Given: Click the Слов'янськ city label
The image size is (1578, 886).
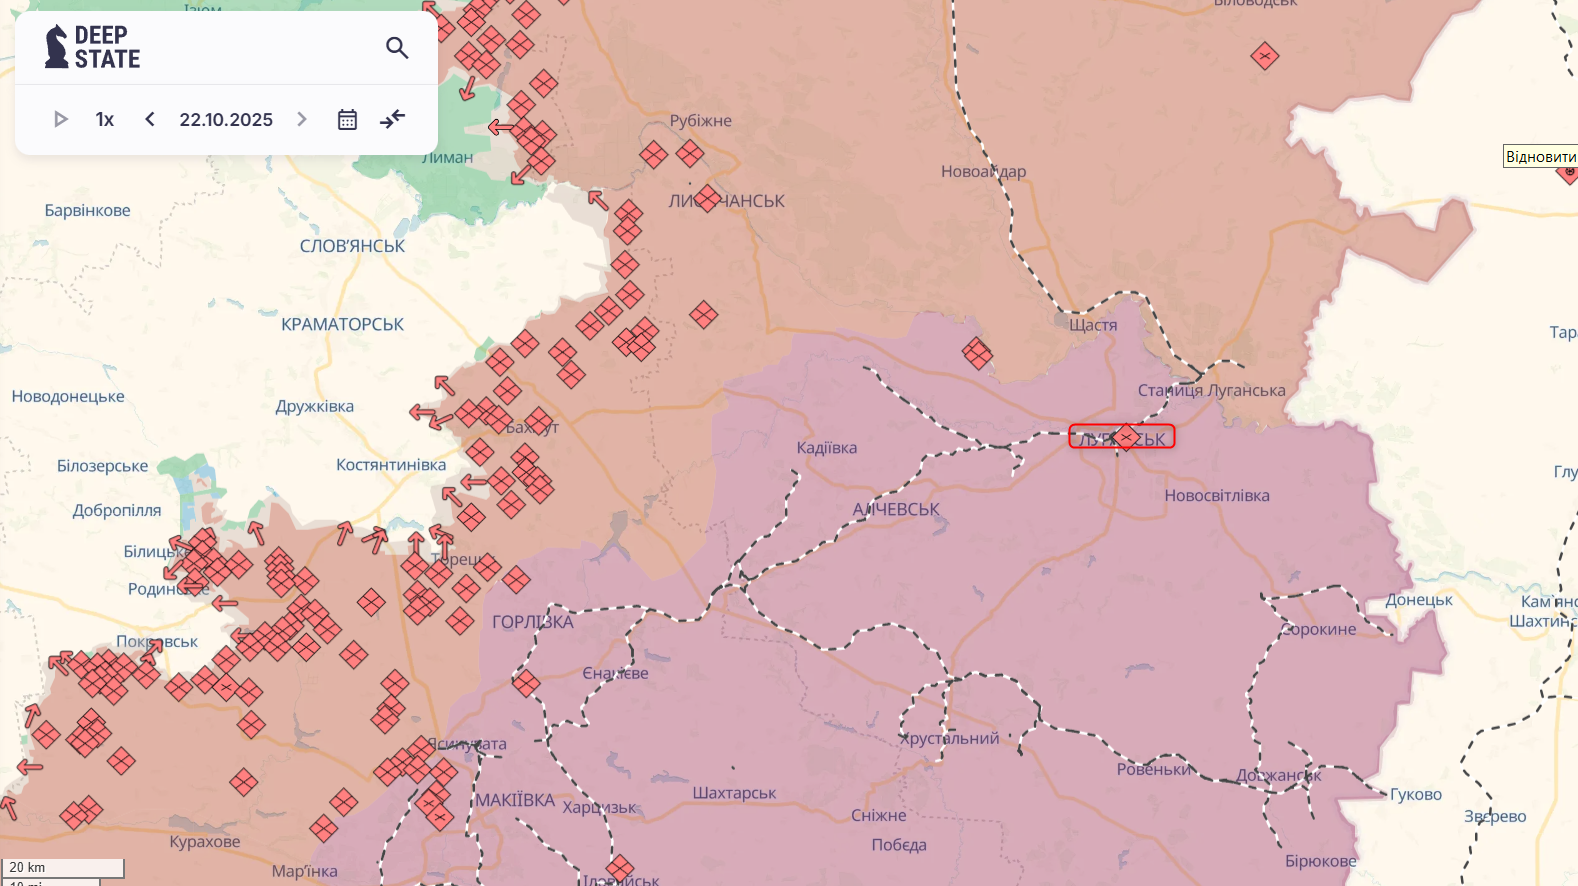Looking at the screenshot, I should (x=352, y=246).
